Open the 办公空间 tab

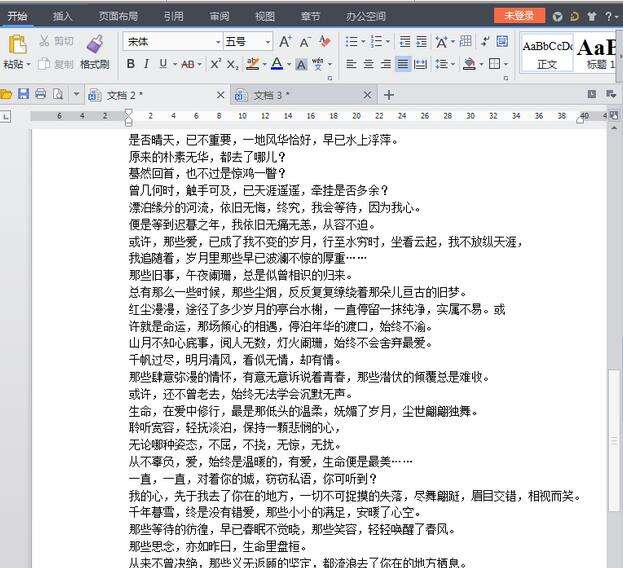click(x=366, y=16)
